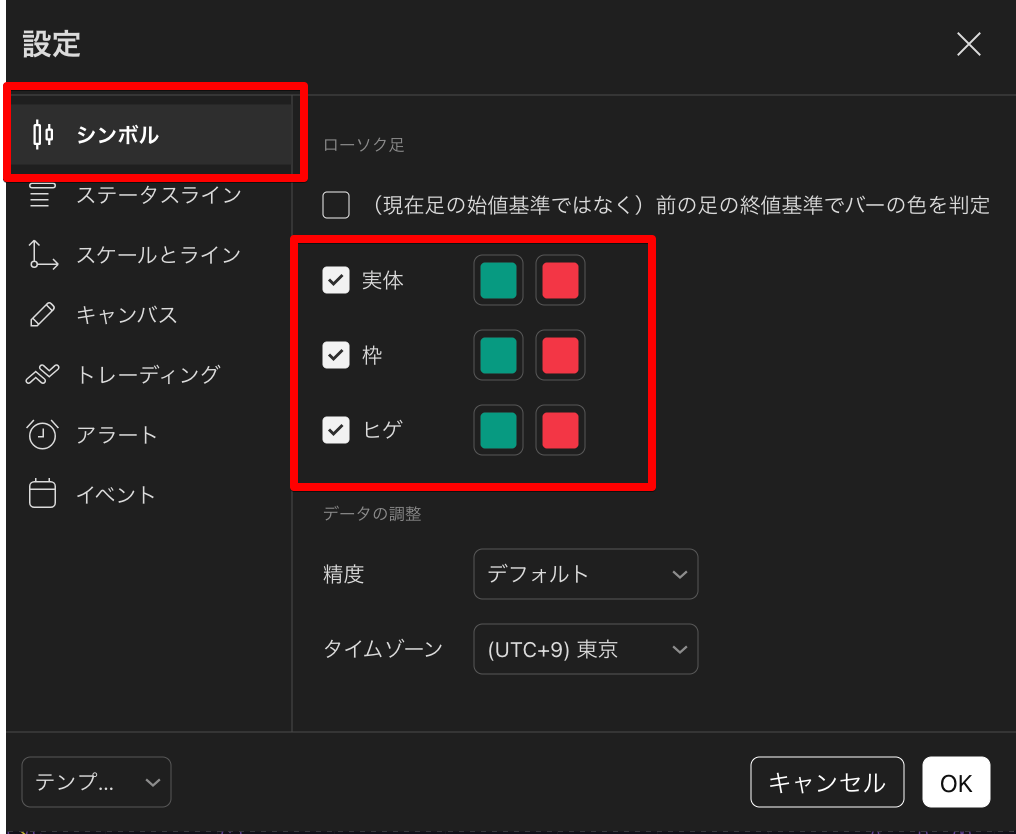Confirm settings with the OK button
Viewport: 1016px width, 834px height.
point(956,782)
